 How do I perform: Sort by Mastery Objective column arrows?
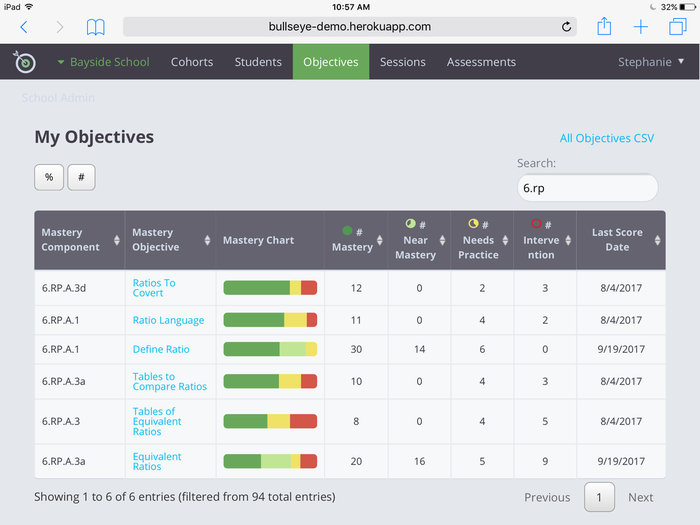(x=208, y=240)
